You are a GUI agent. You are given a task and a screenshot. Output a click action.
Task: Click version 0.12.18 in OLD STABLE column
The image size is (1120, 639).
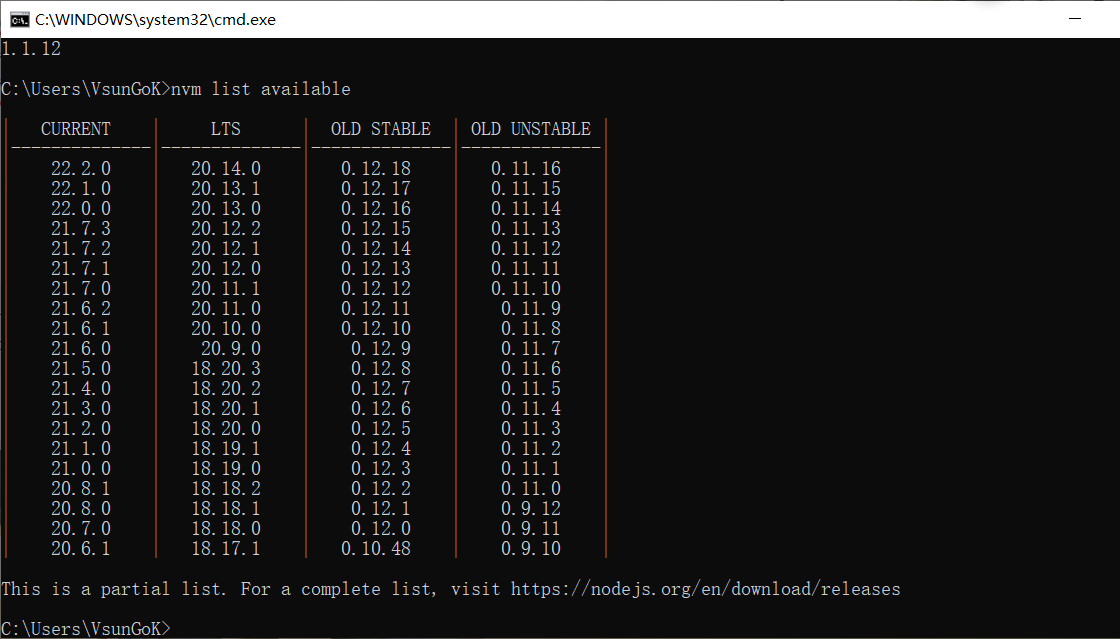377,168
